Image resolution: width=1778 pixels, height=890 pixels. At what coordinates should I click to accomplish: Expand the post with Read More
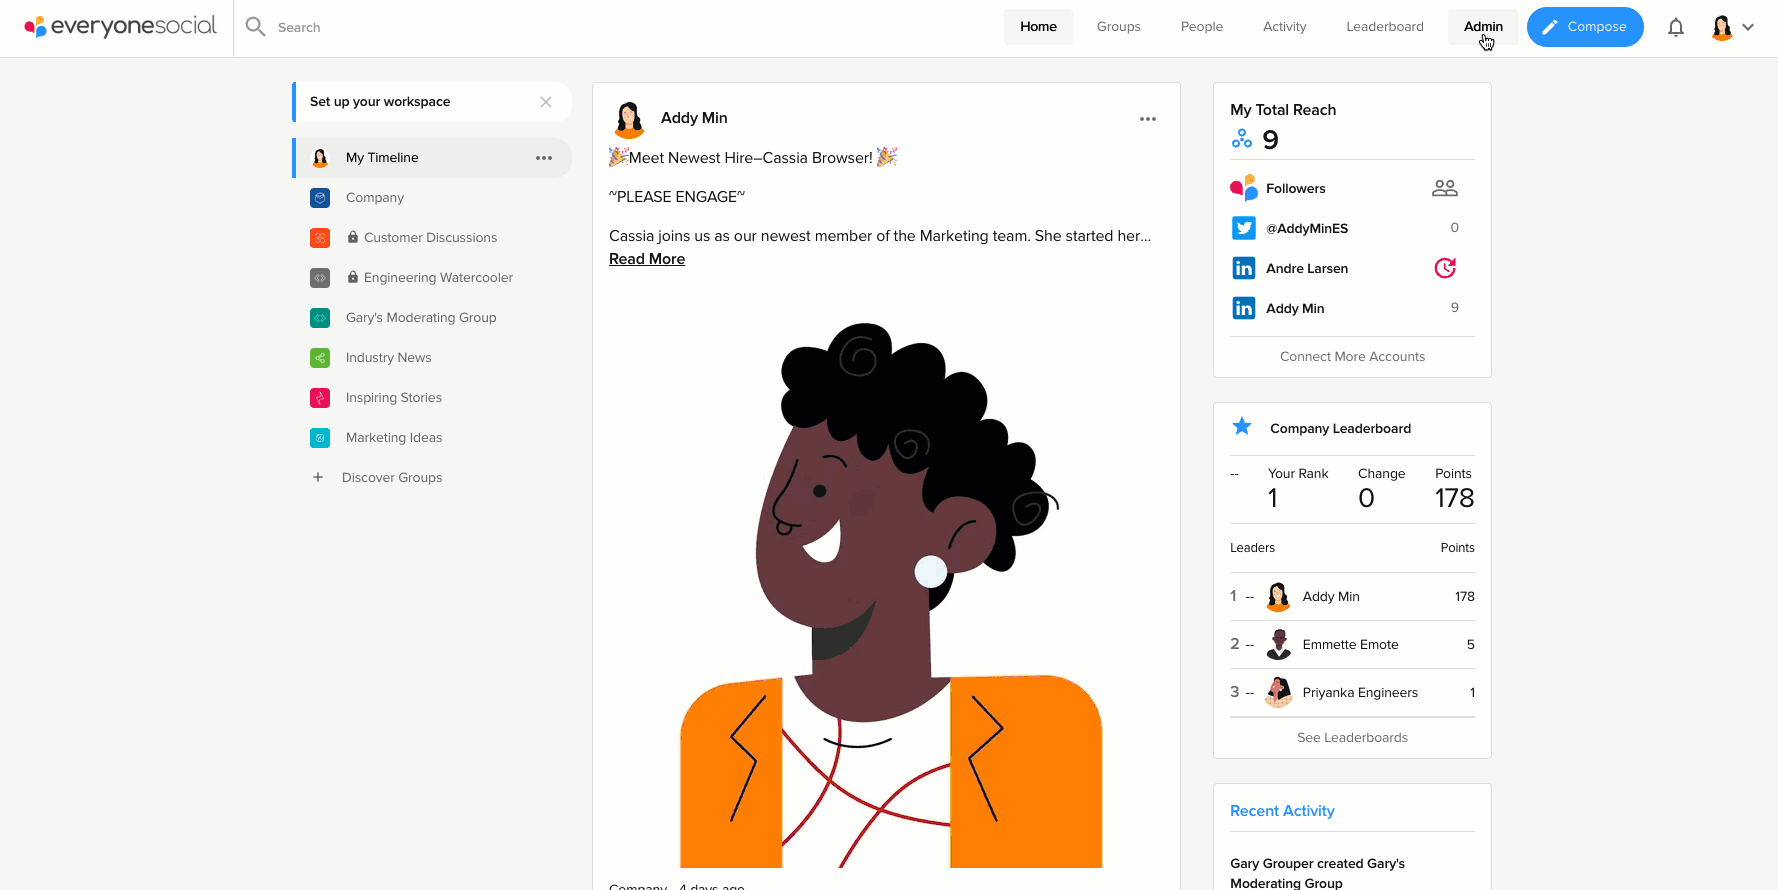pyautogui.click(x=647, y=259)
